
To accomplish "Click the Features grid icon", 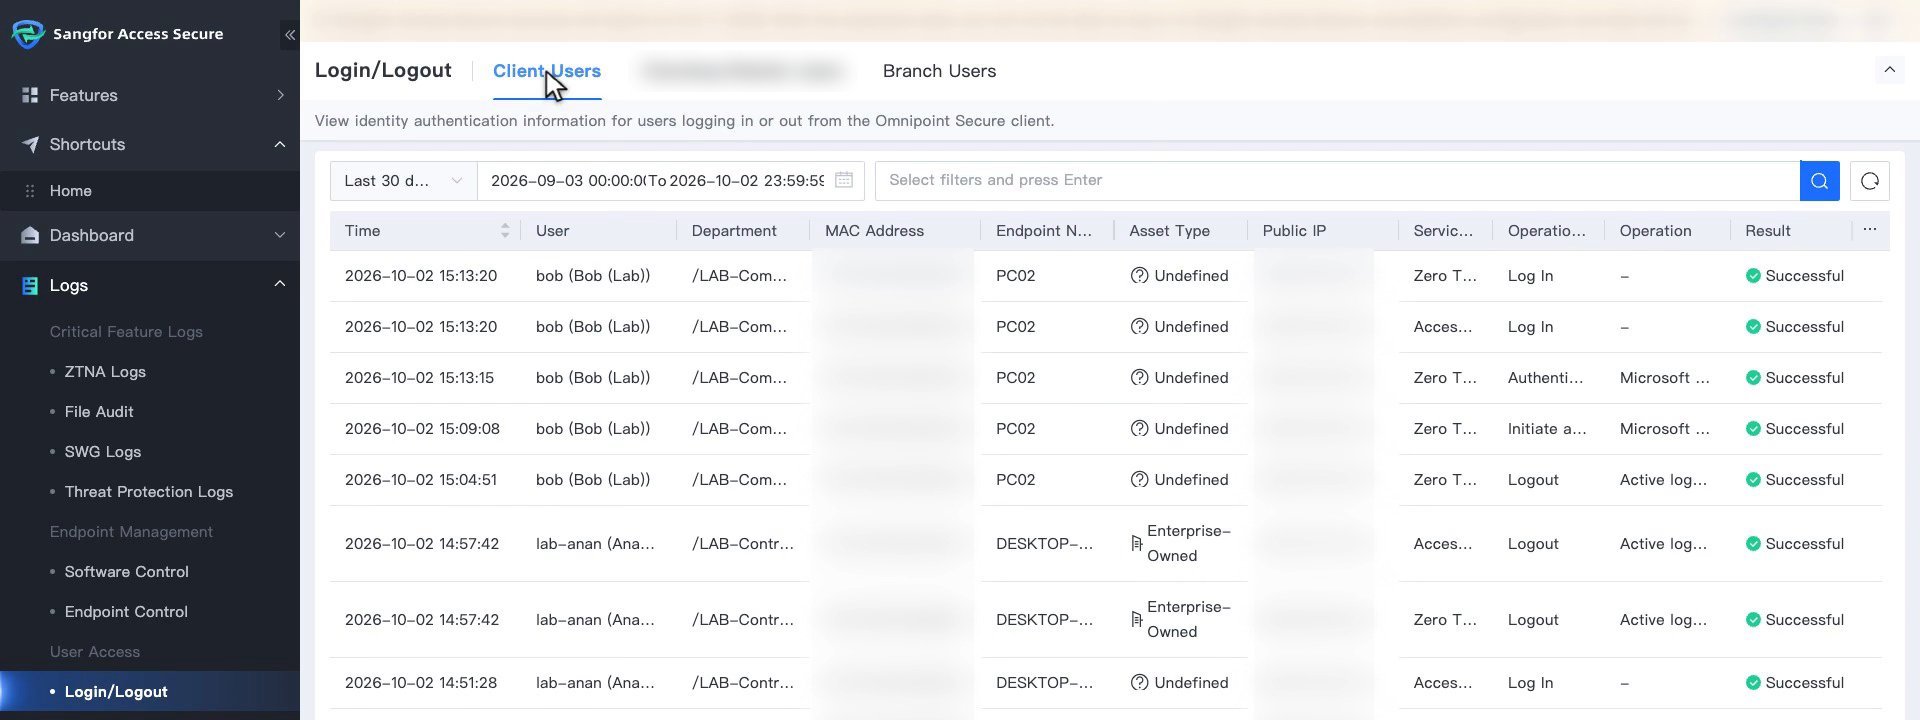I will pos(30,95).
